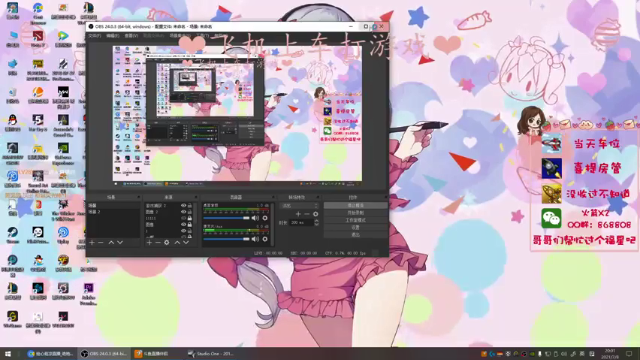Open OBS Settings from Controls panel

click(356, 227)
